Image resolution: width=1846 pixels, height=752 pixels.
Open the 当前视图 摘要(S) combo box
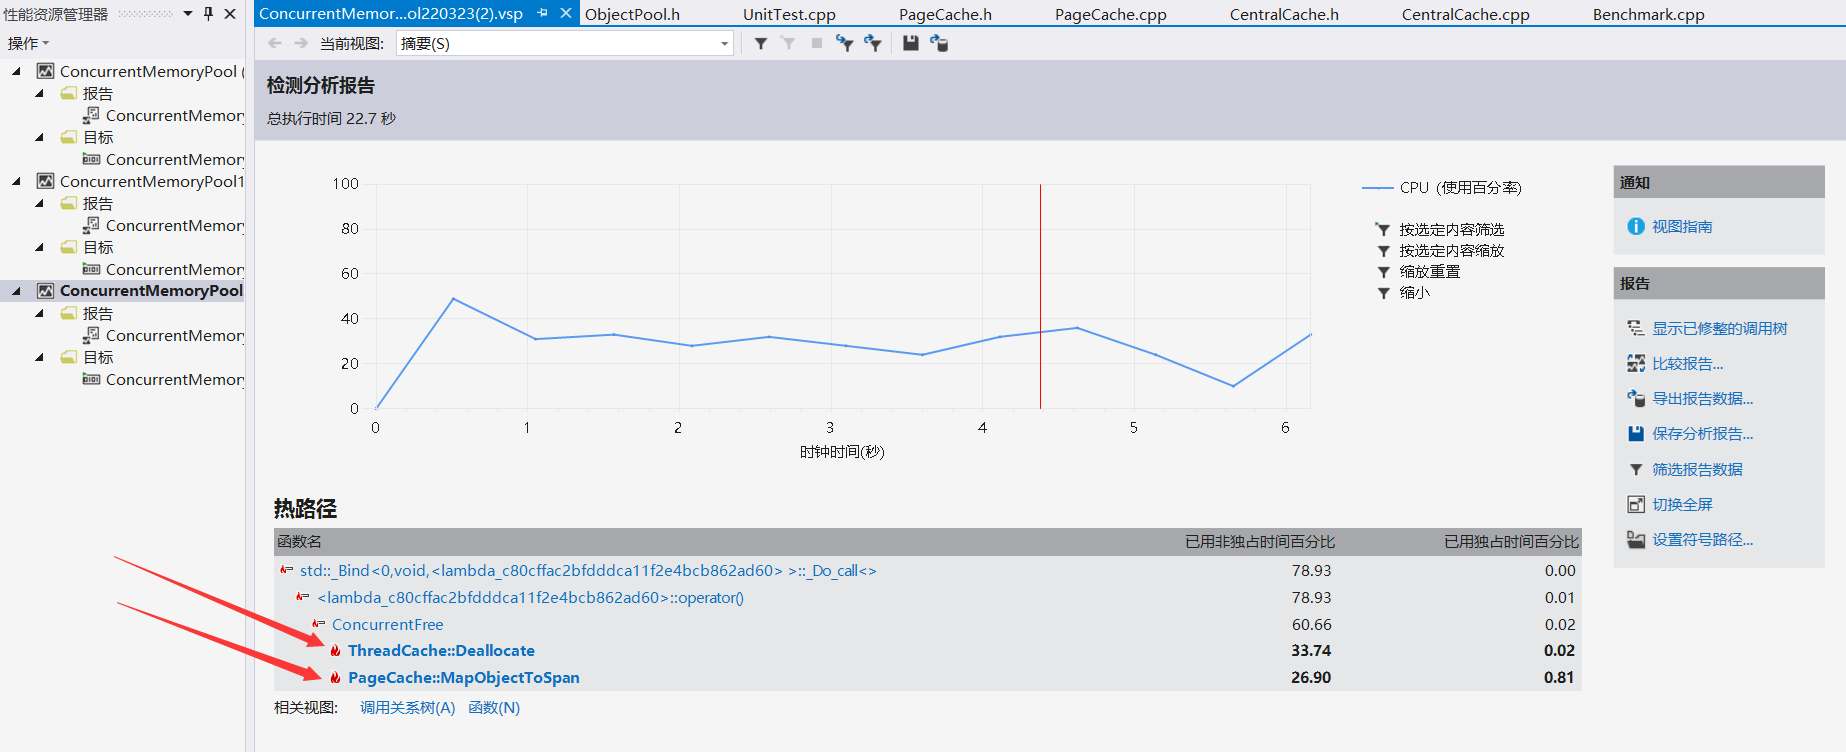[565, 43]
